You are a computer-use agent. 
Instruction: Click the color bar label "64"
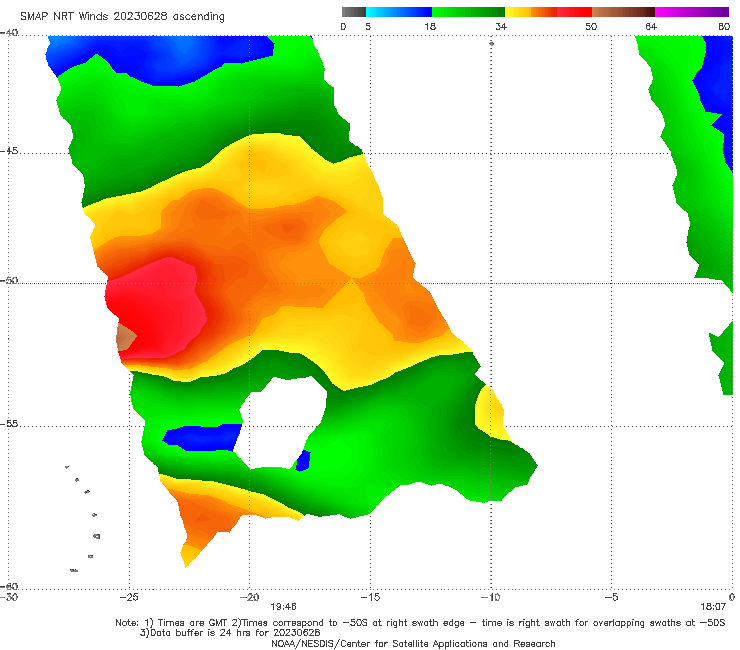(x=651, y=26)
